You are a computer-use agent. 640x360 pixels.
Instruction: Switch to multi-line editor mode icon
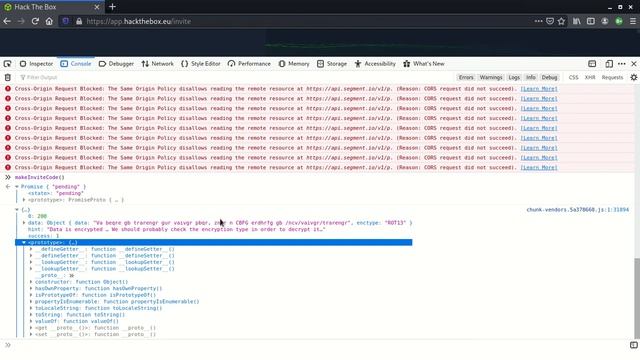633,345
